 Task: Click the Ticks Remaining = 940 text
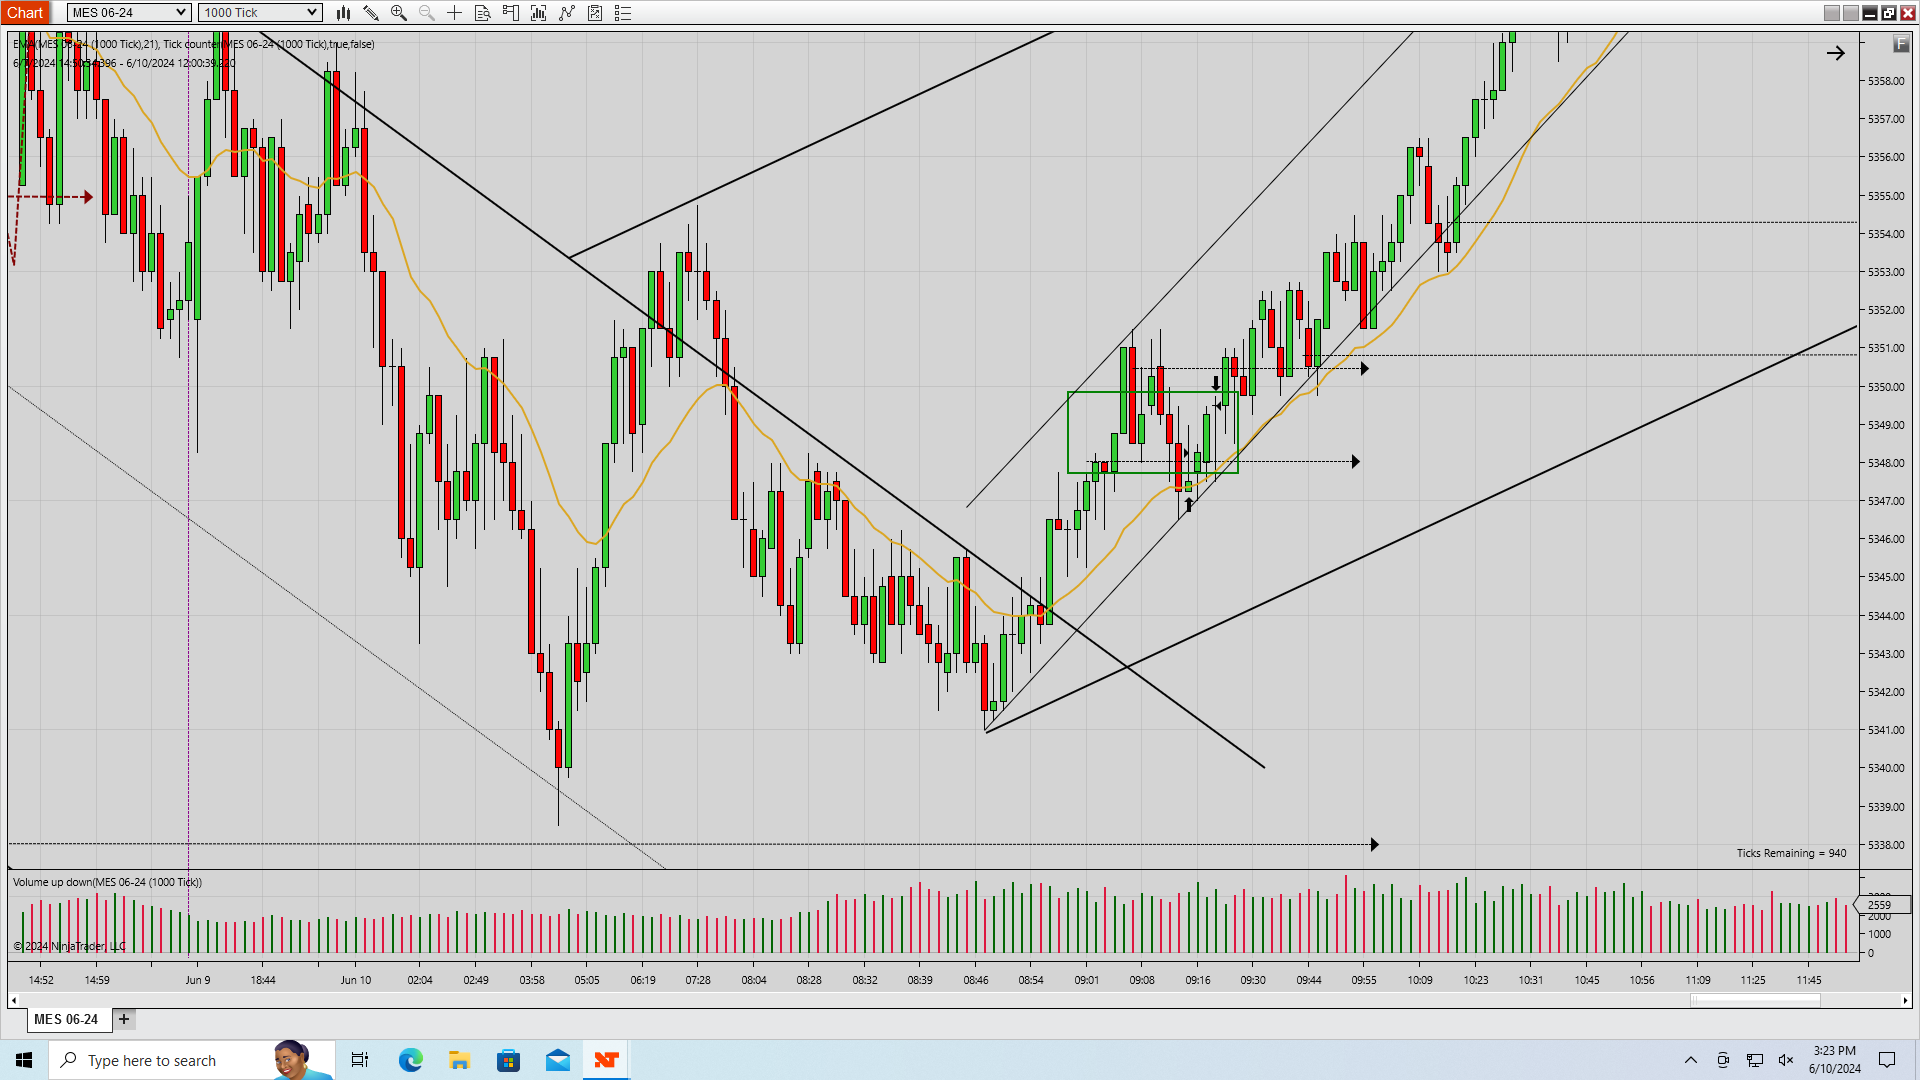coord(1791,853)
